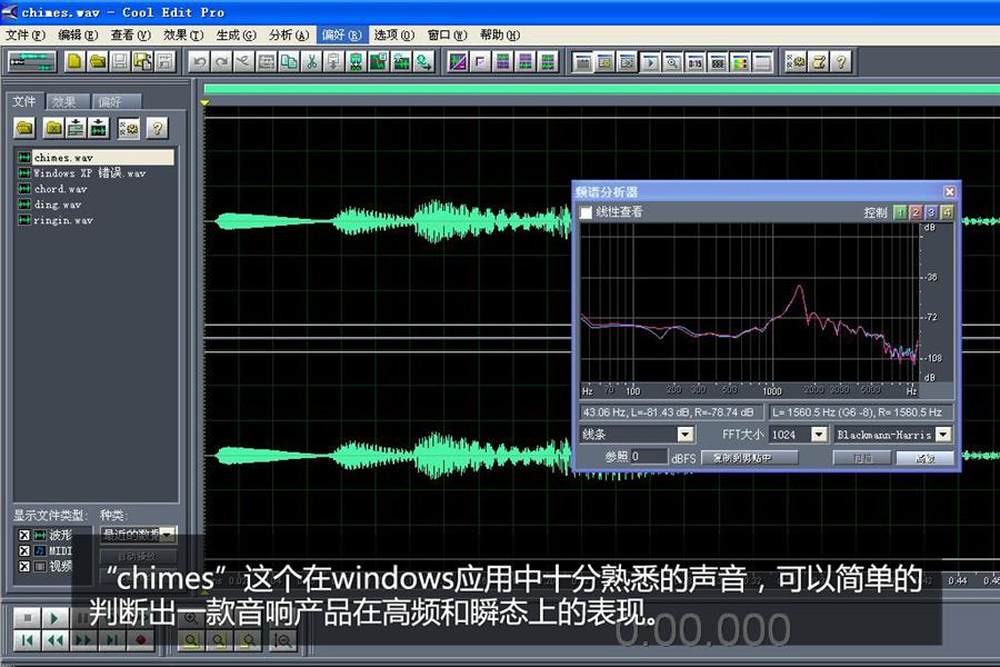The width and height of the screenshot is (1000, 667).
Task: Select hold button 3 in frequency analyzer
Action: click(x=930, y=212)
